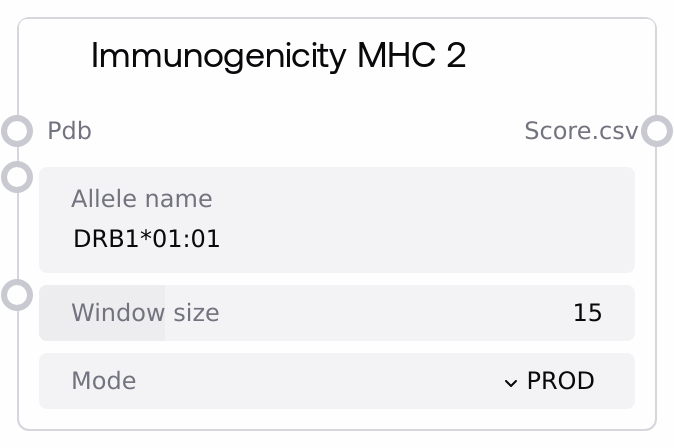Select the PROD value text

click(x=560, y=381)
